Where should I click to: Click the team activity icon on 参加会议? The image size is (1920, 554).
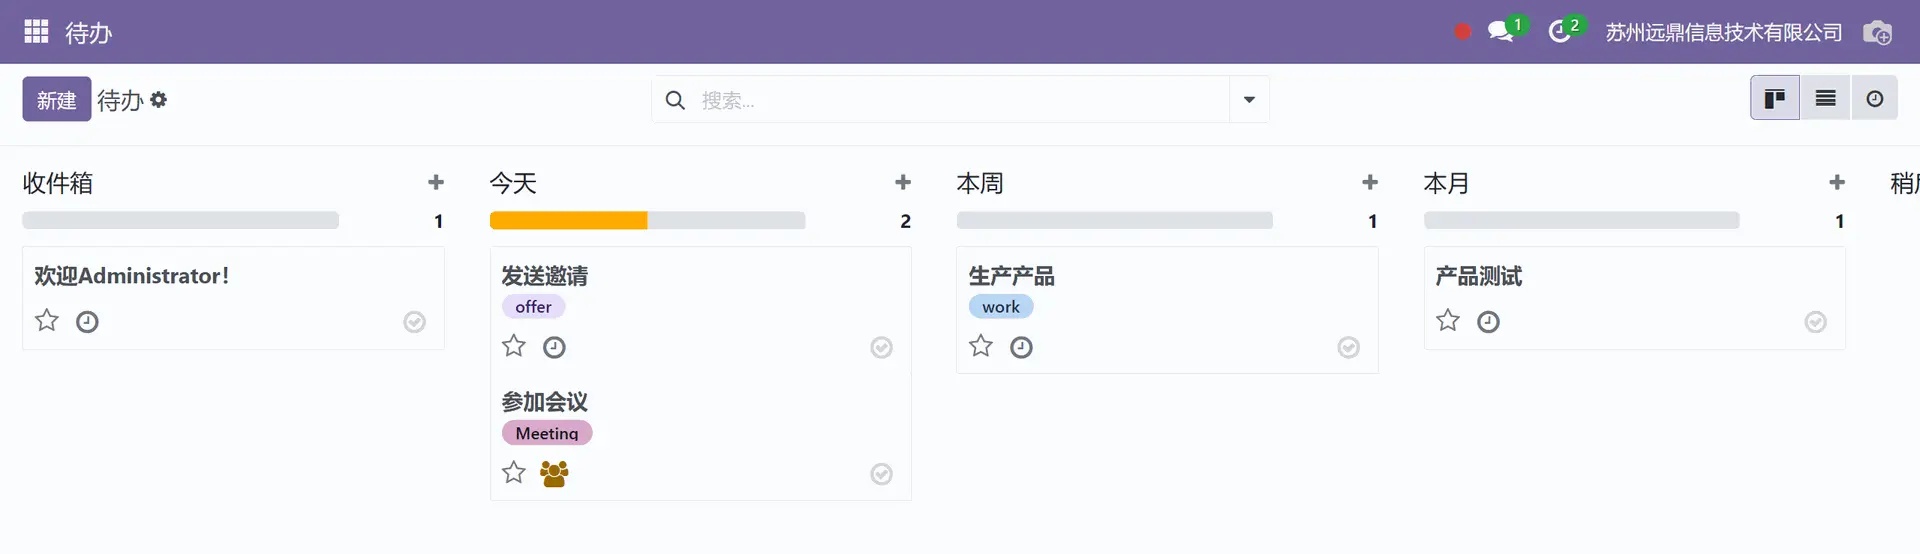554,473
